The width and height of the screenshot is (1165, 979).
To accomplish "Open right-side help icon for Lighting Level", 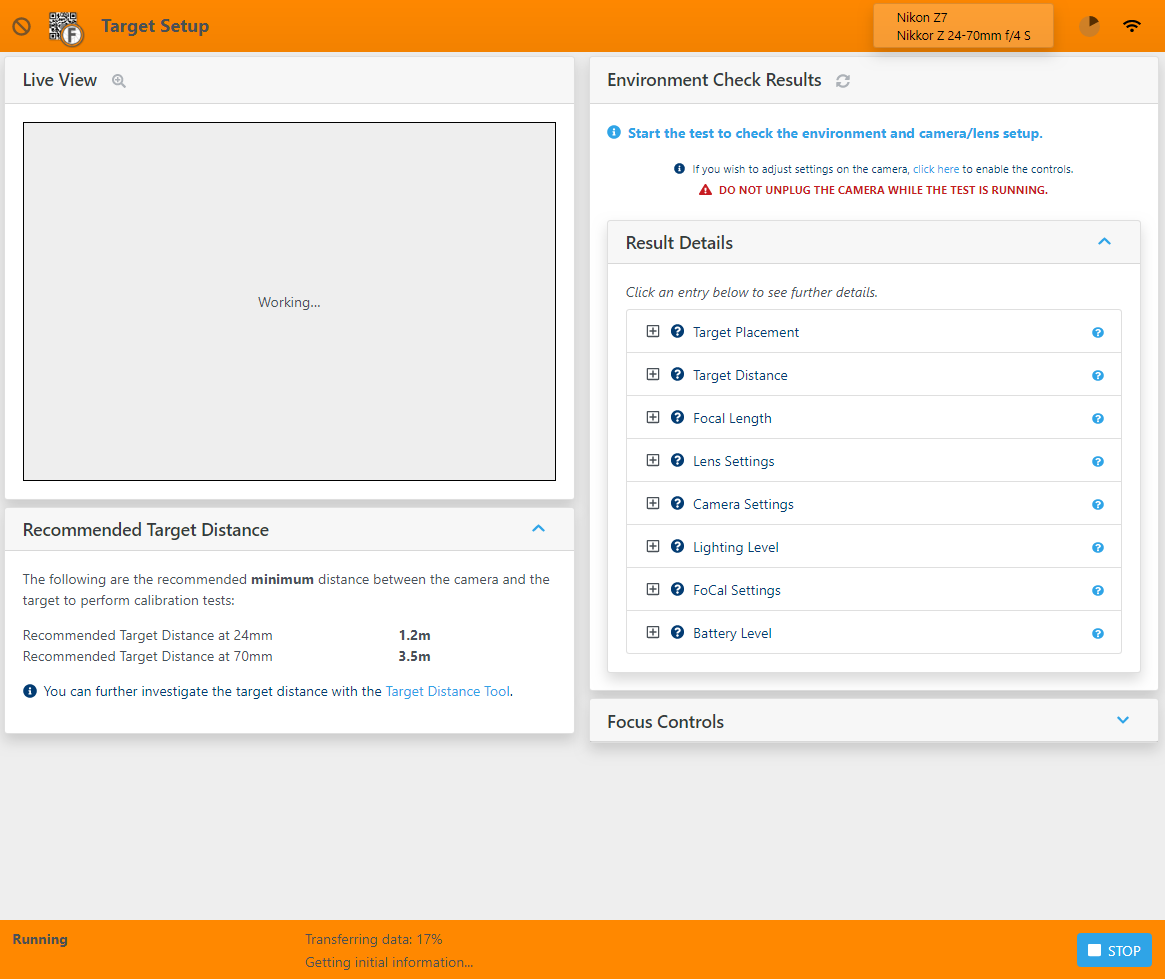I will 1098,548.
